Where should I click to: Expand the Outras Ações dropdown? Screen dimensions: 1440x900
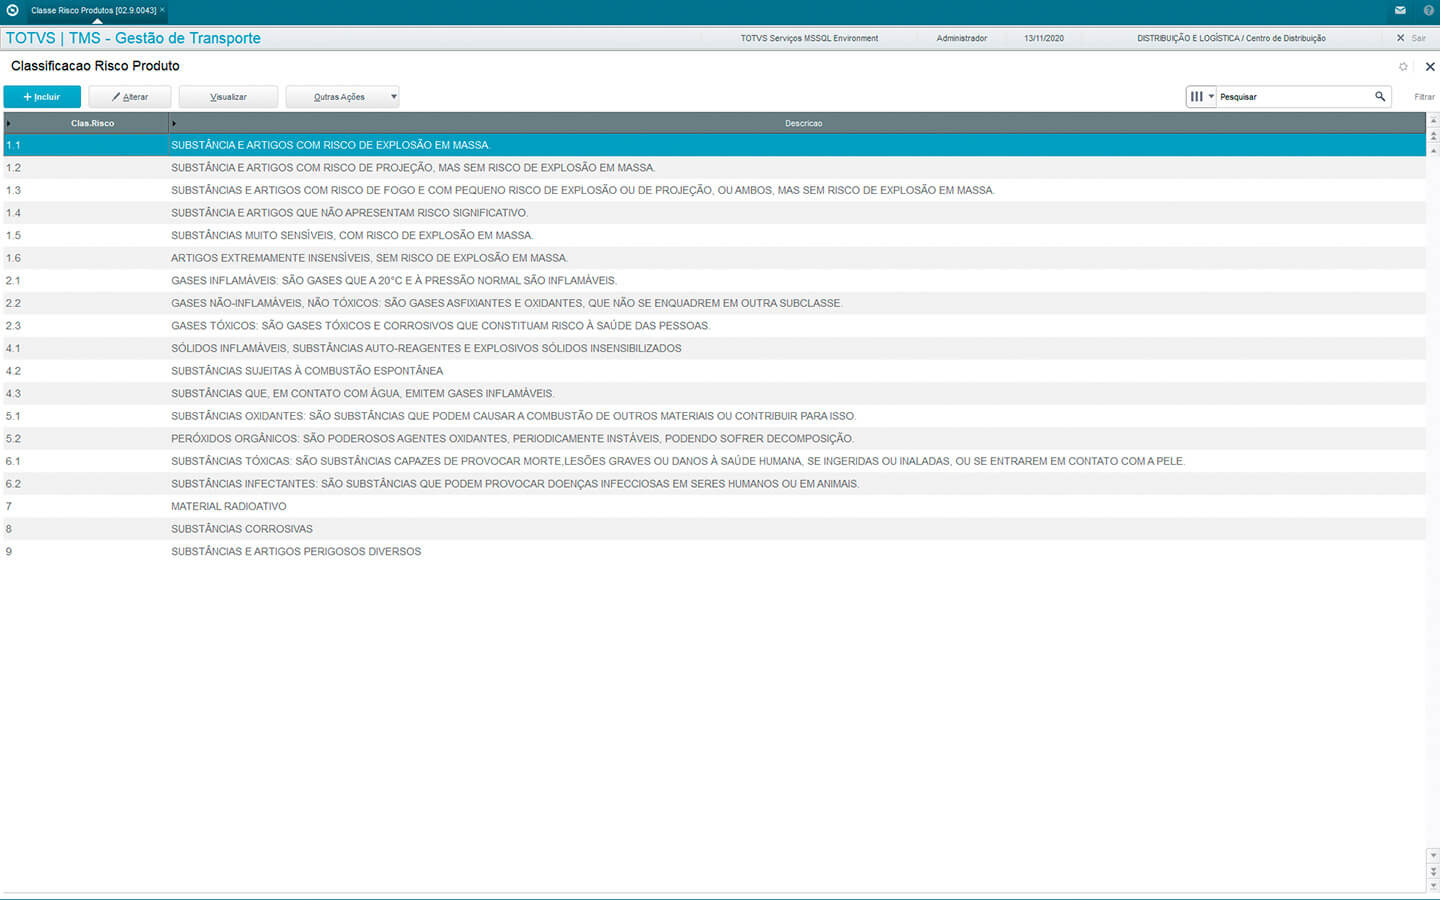[x=393, y=97]
